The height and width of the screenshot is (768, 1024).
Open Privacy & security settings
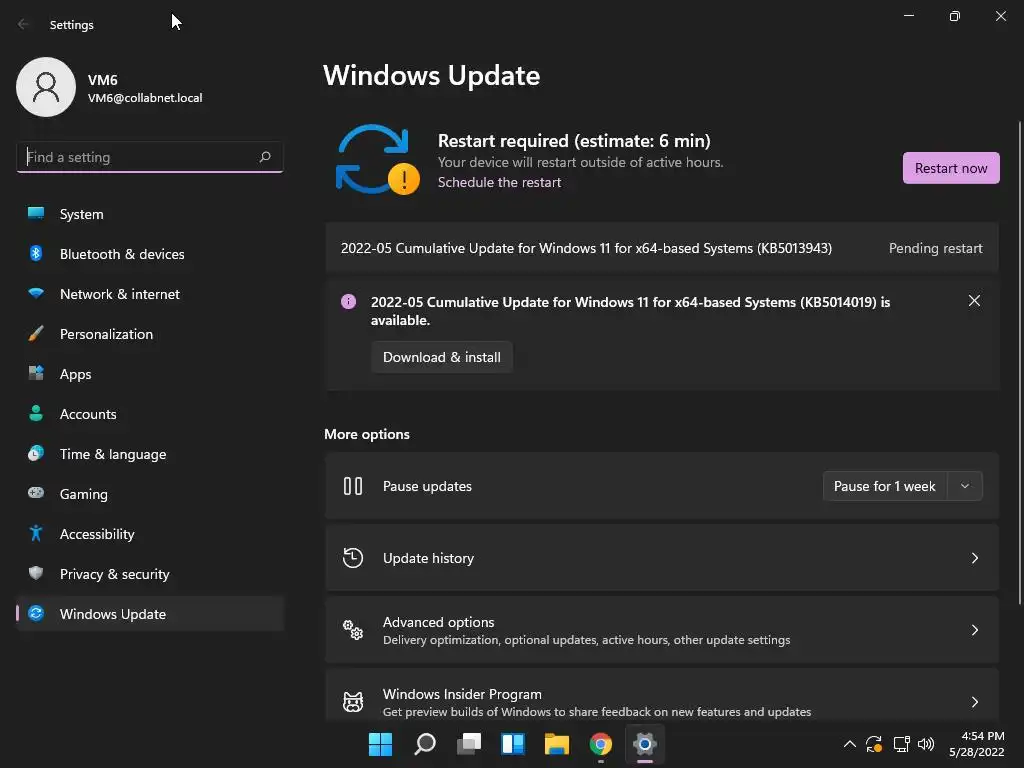pyautogui.click(x=150, y=573)
